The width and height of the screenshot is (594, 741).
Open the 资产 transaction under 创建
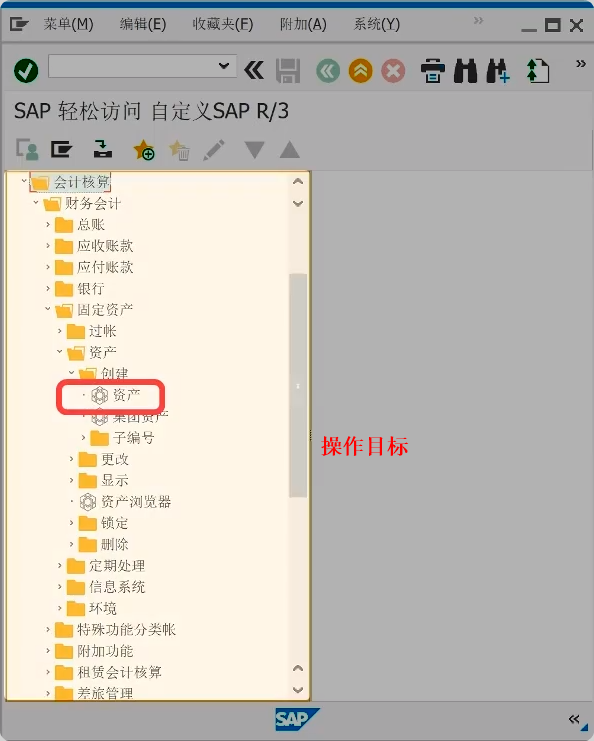point(116,395)
